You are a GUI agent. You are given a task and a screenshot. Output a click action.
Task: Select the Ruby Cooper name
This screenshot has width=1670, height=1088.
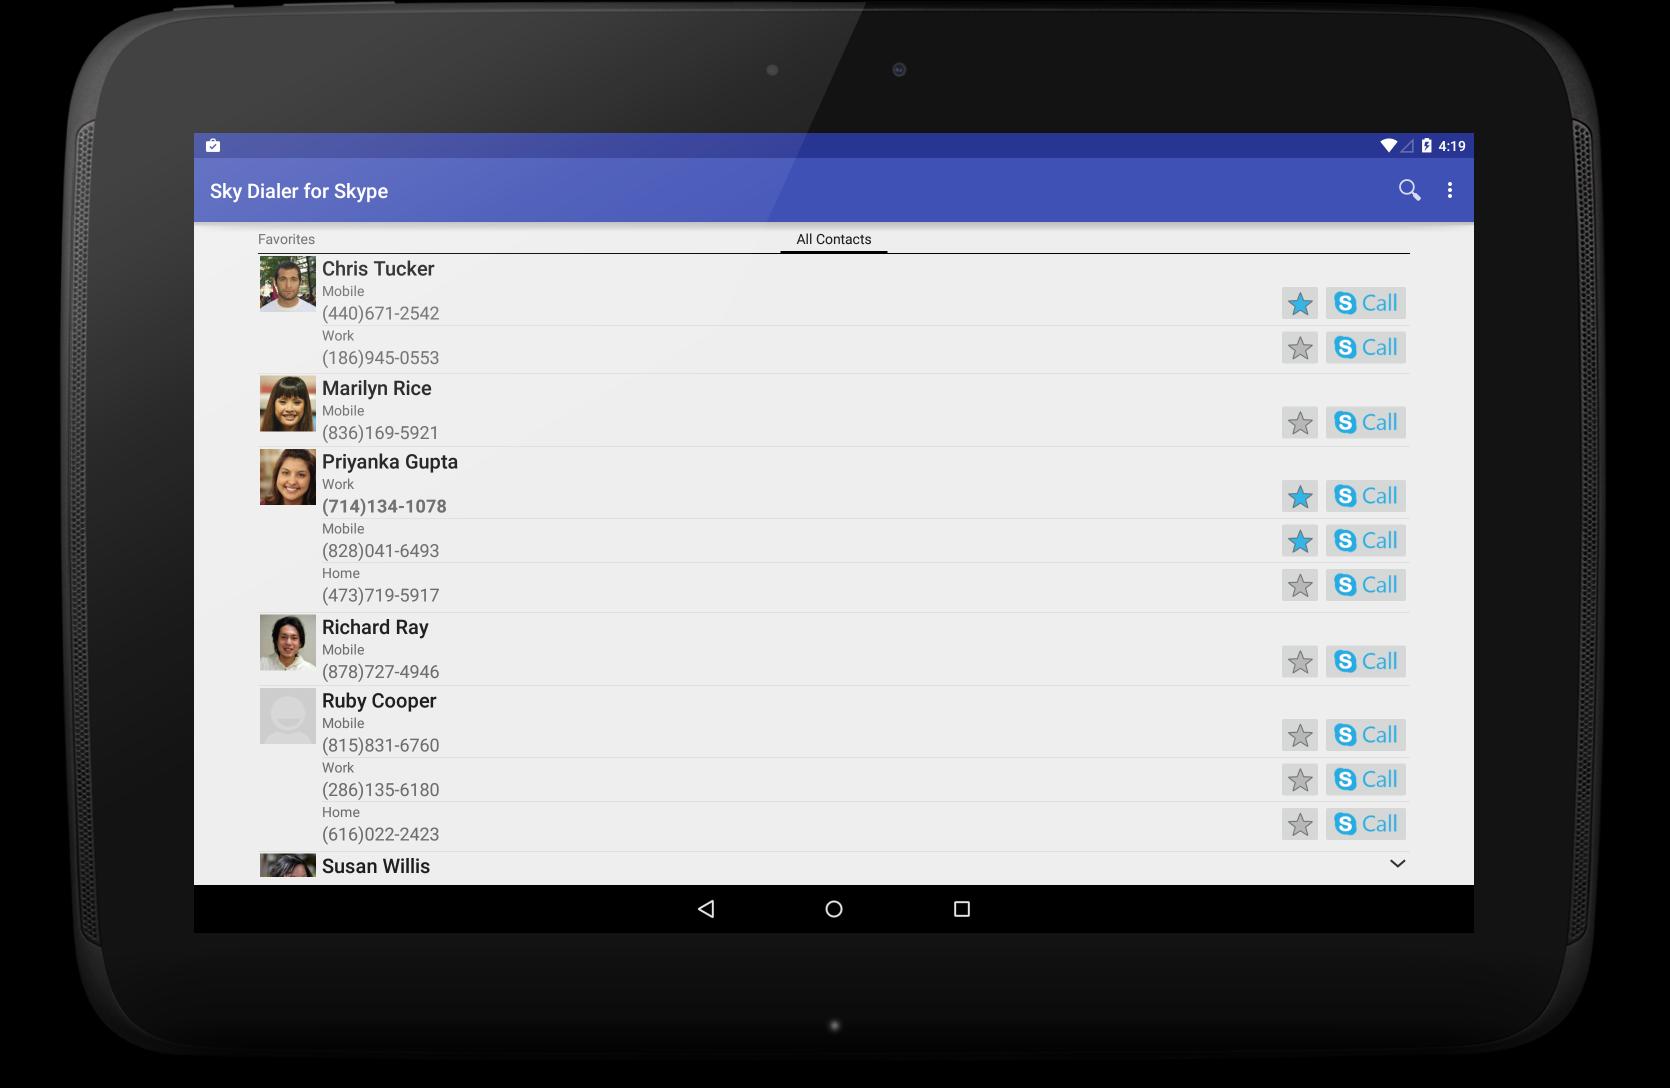click(379, 701)
